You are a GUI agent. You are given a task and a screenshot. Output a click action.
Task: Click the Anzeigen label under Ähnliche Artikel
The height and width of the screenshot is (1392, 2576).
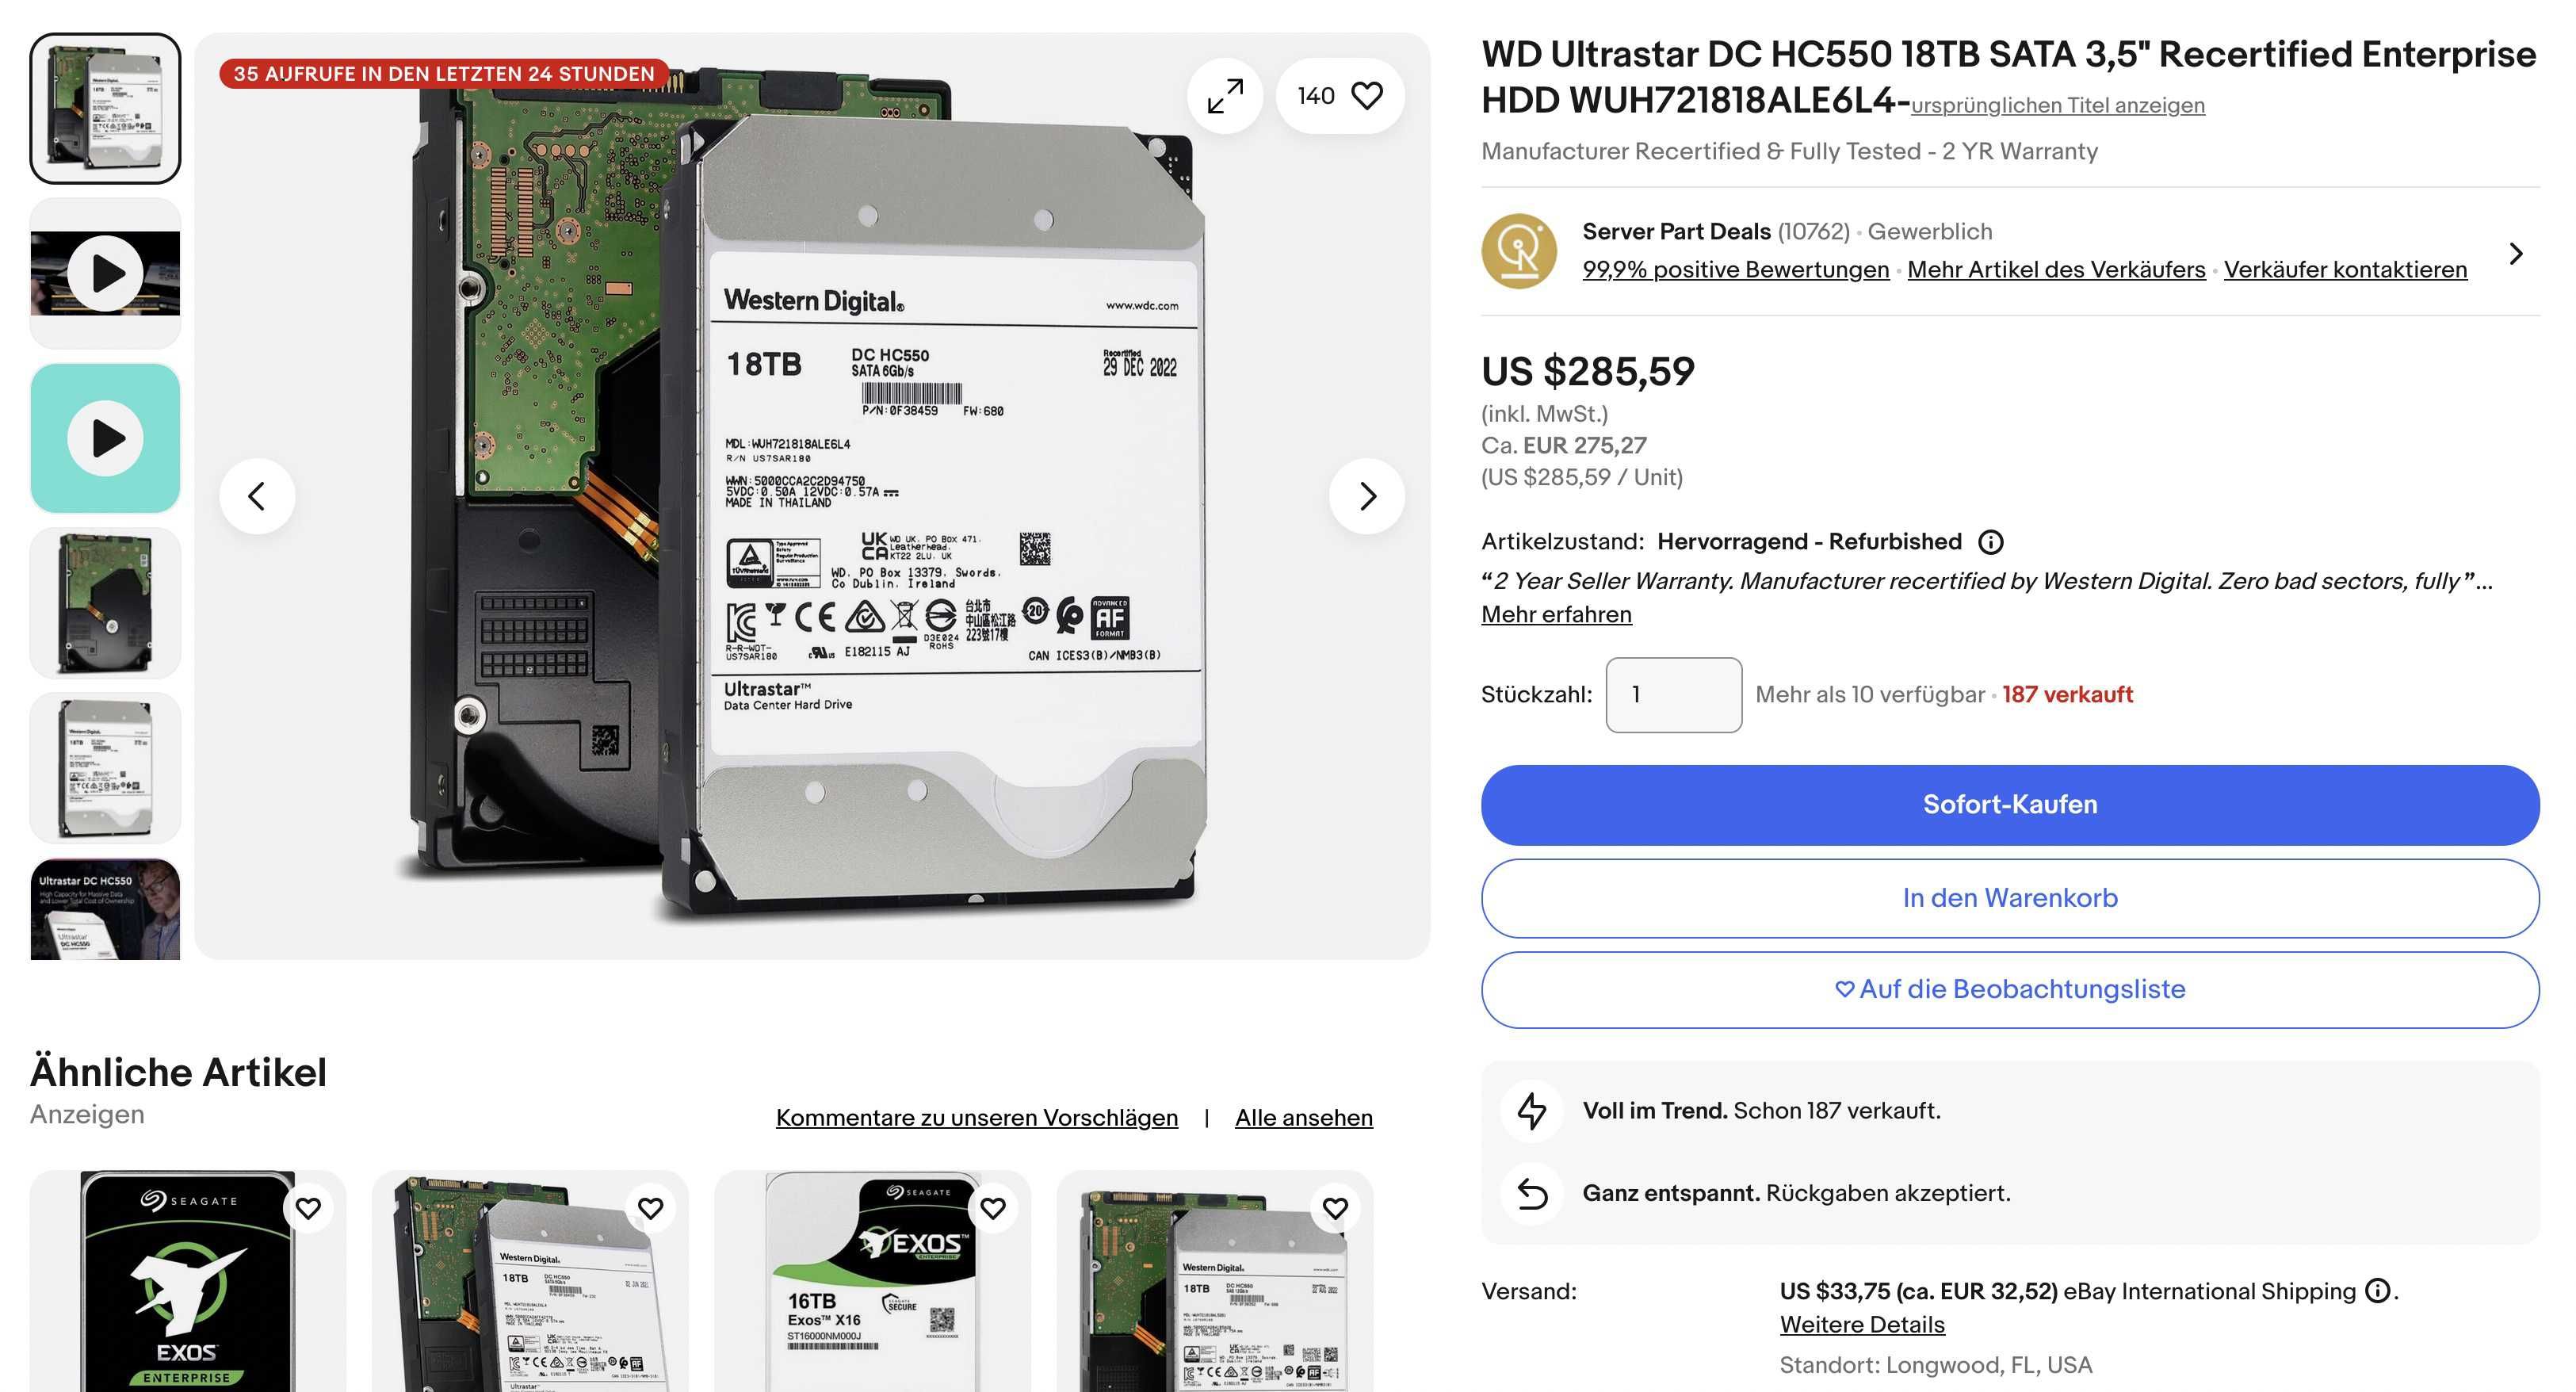tap(87, 1114)
